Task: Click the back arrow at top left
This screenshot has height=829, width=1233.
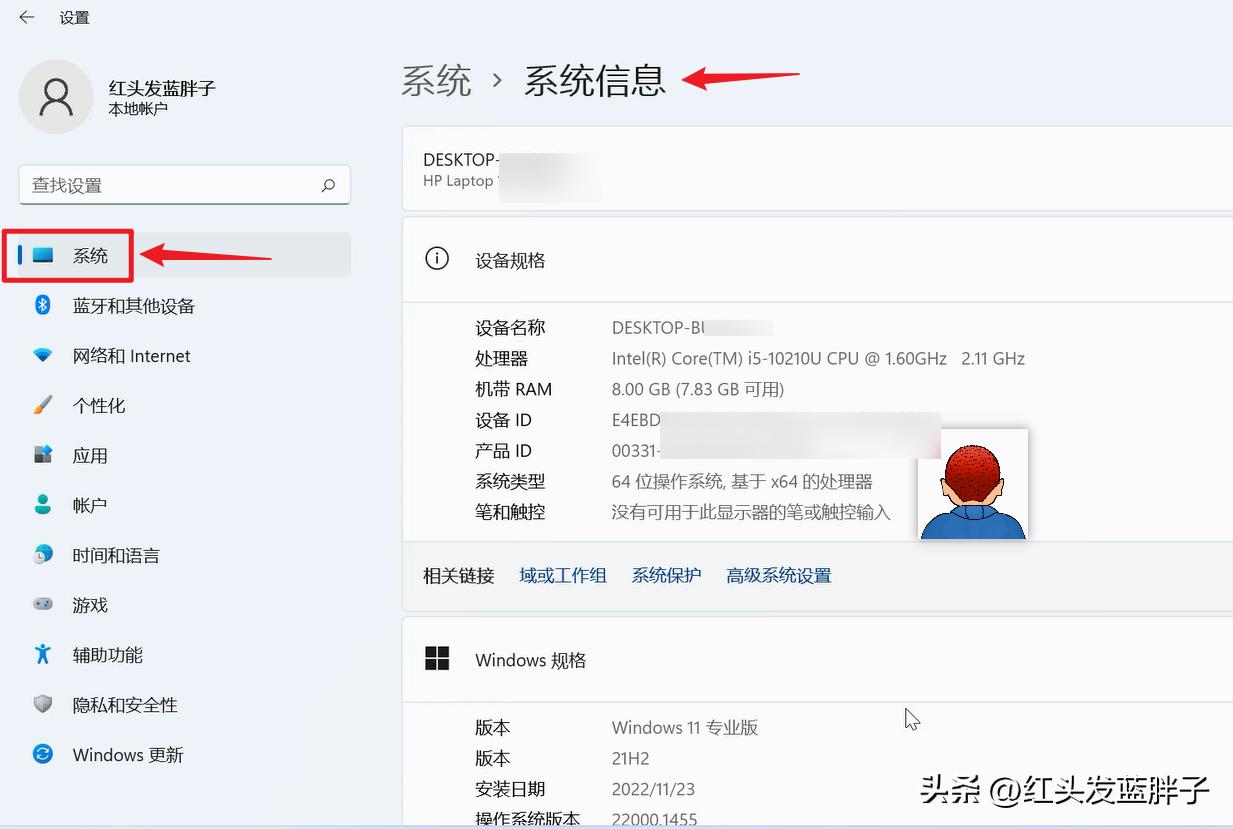Action: click(24, 17)
